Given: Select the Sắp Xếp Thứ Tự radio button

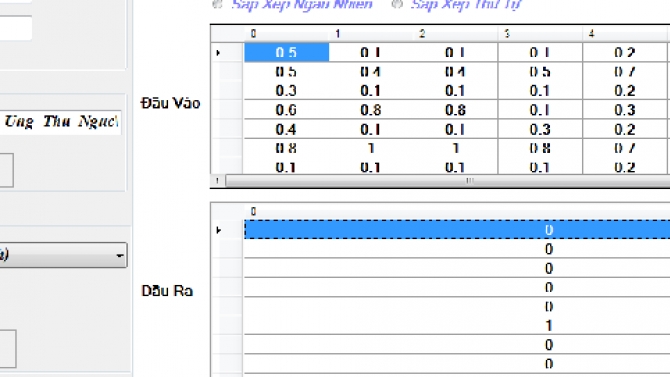Looking at the screenshot, I should coord(397,5).
